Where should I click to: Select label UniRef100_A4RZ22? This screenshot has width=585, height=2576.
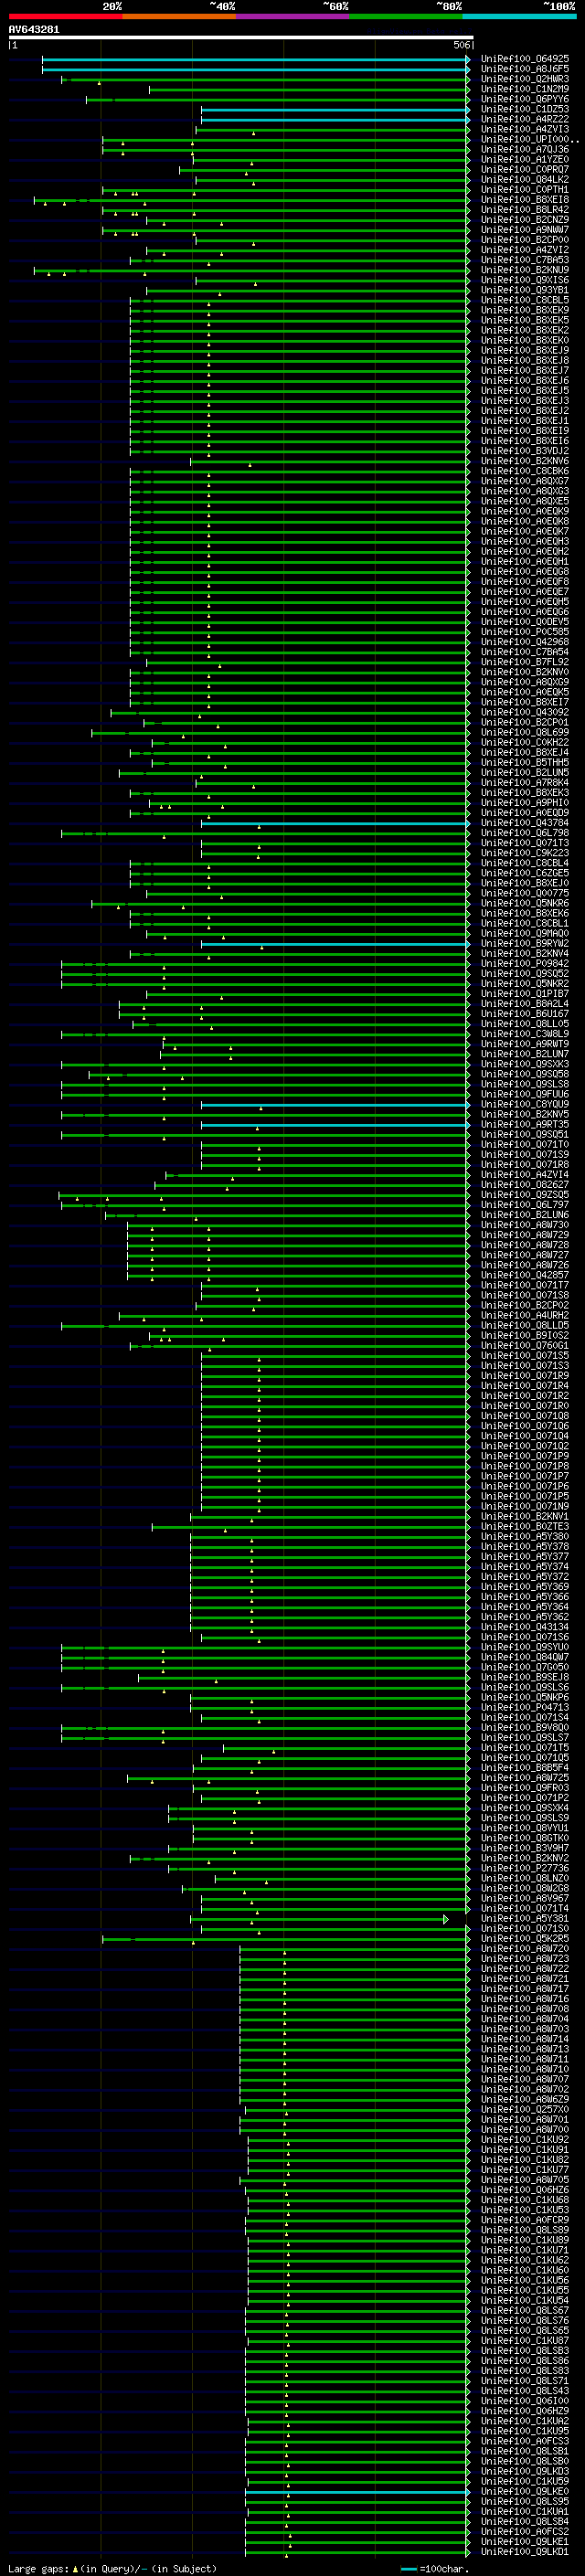click(525, 119)
